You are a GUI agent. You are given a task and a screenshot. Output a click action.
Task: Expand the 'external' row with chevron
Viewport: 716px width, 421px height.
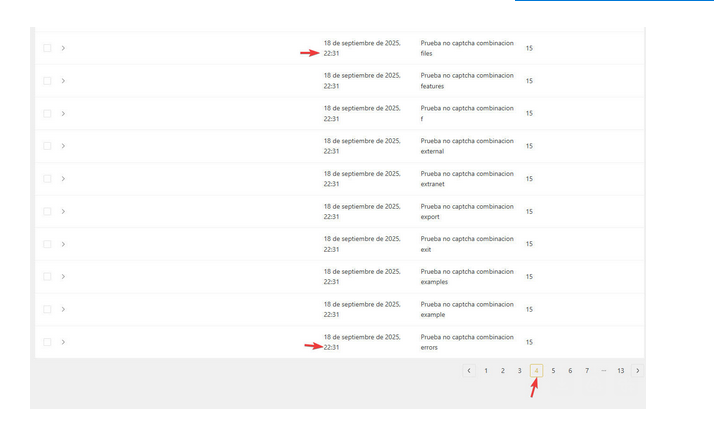click(x=63, y=146)
